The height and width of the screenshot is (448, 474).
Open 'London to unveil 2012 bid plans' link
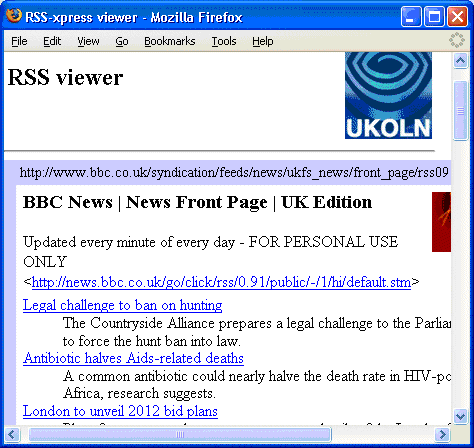click(120, 411)
